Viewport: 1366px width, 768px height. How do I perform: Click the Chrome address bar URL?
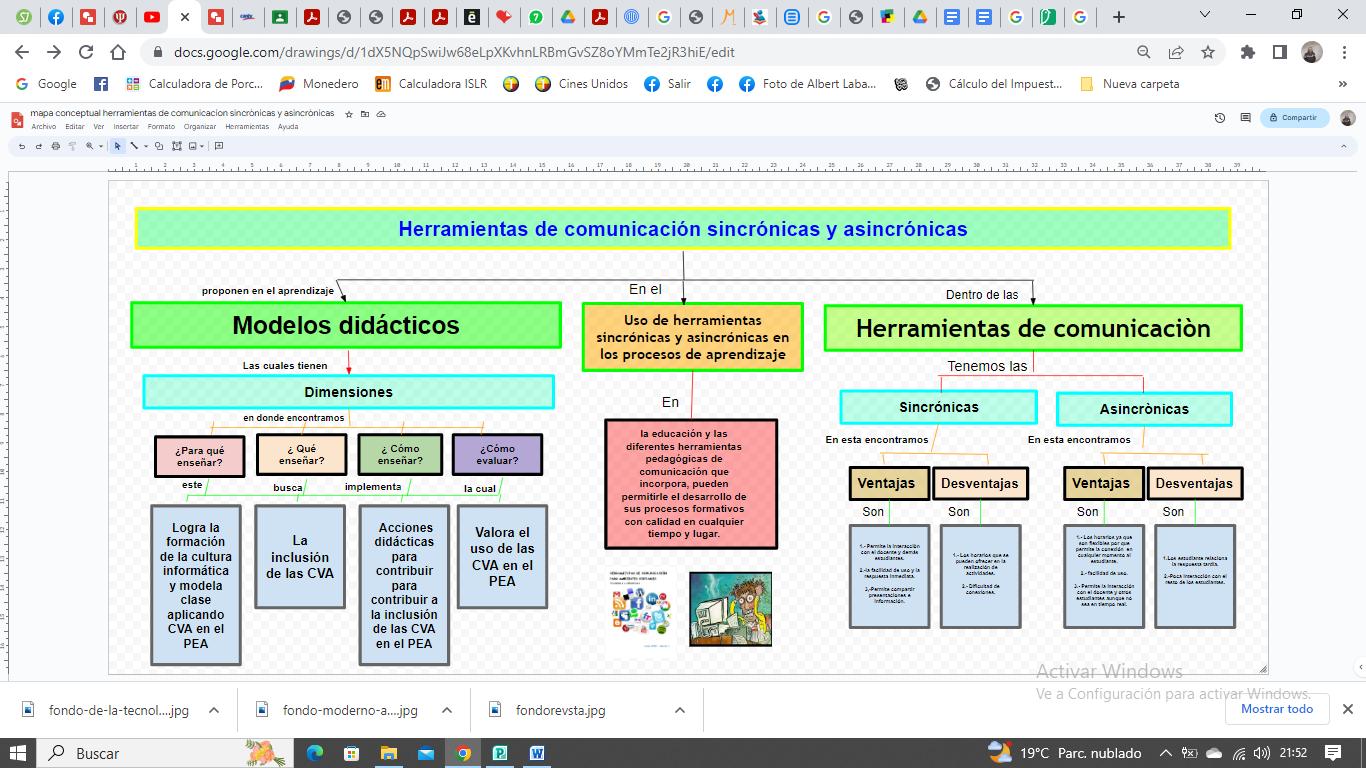tap(454, 52)
